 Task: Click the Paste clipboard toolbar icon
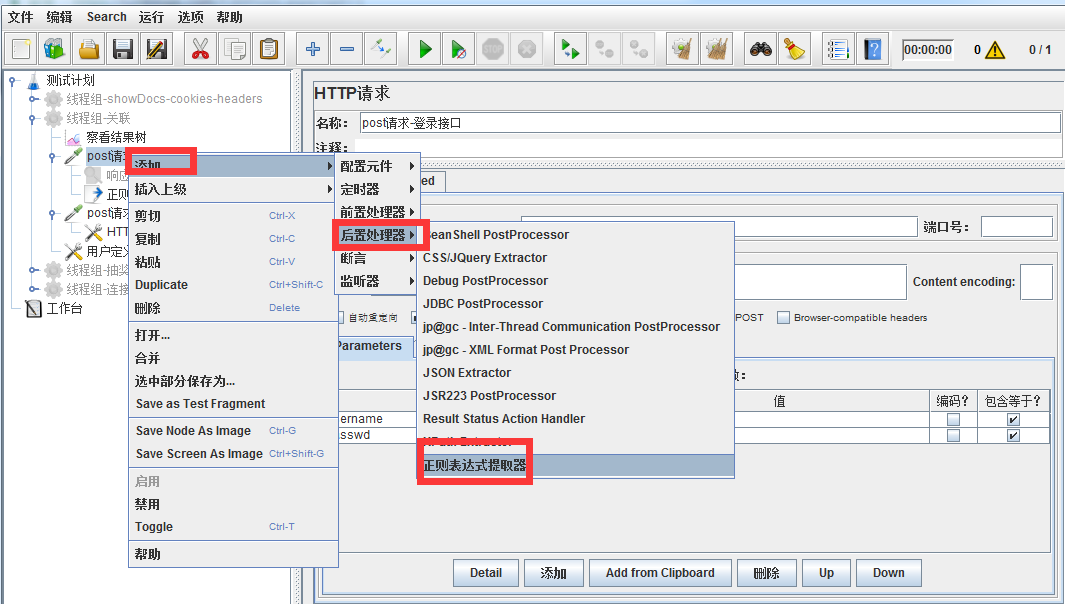[x=269, y=49]
